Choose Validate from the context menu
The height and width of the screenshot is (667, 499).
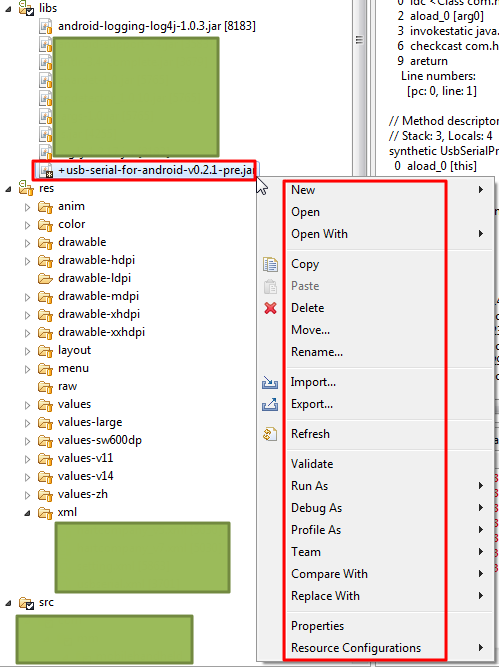click(377, 464)
